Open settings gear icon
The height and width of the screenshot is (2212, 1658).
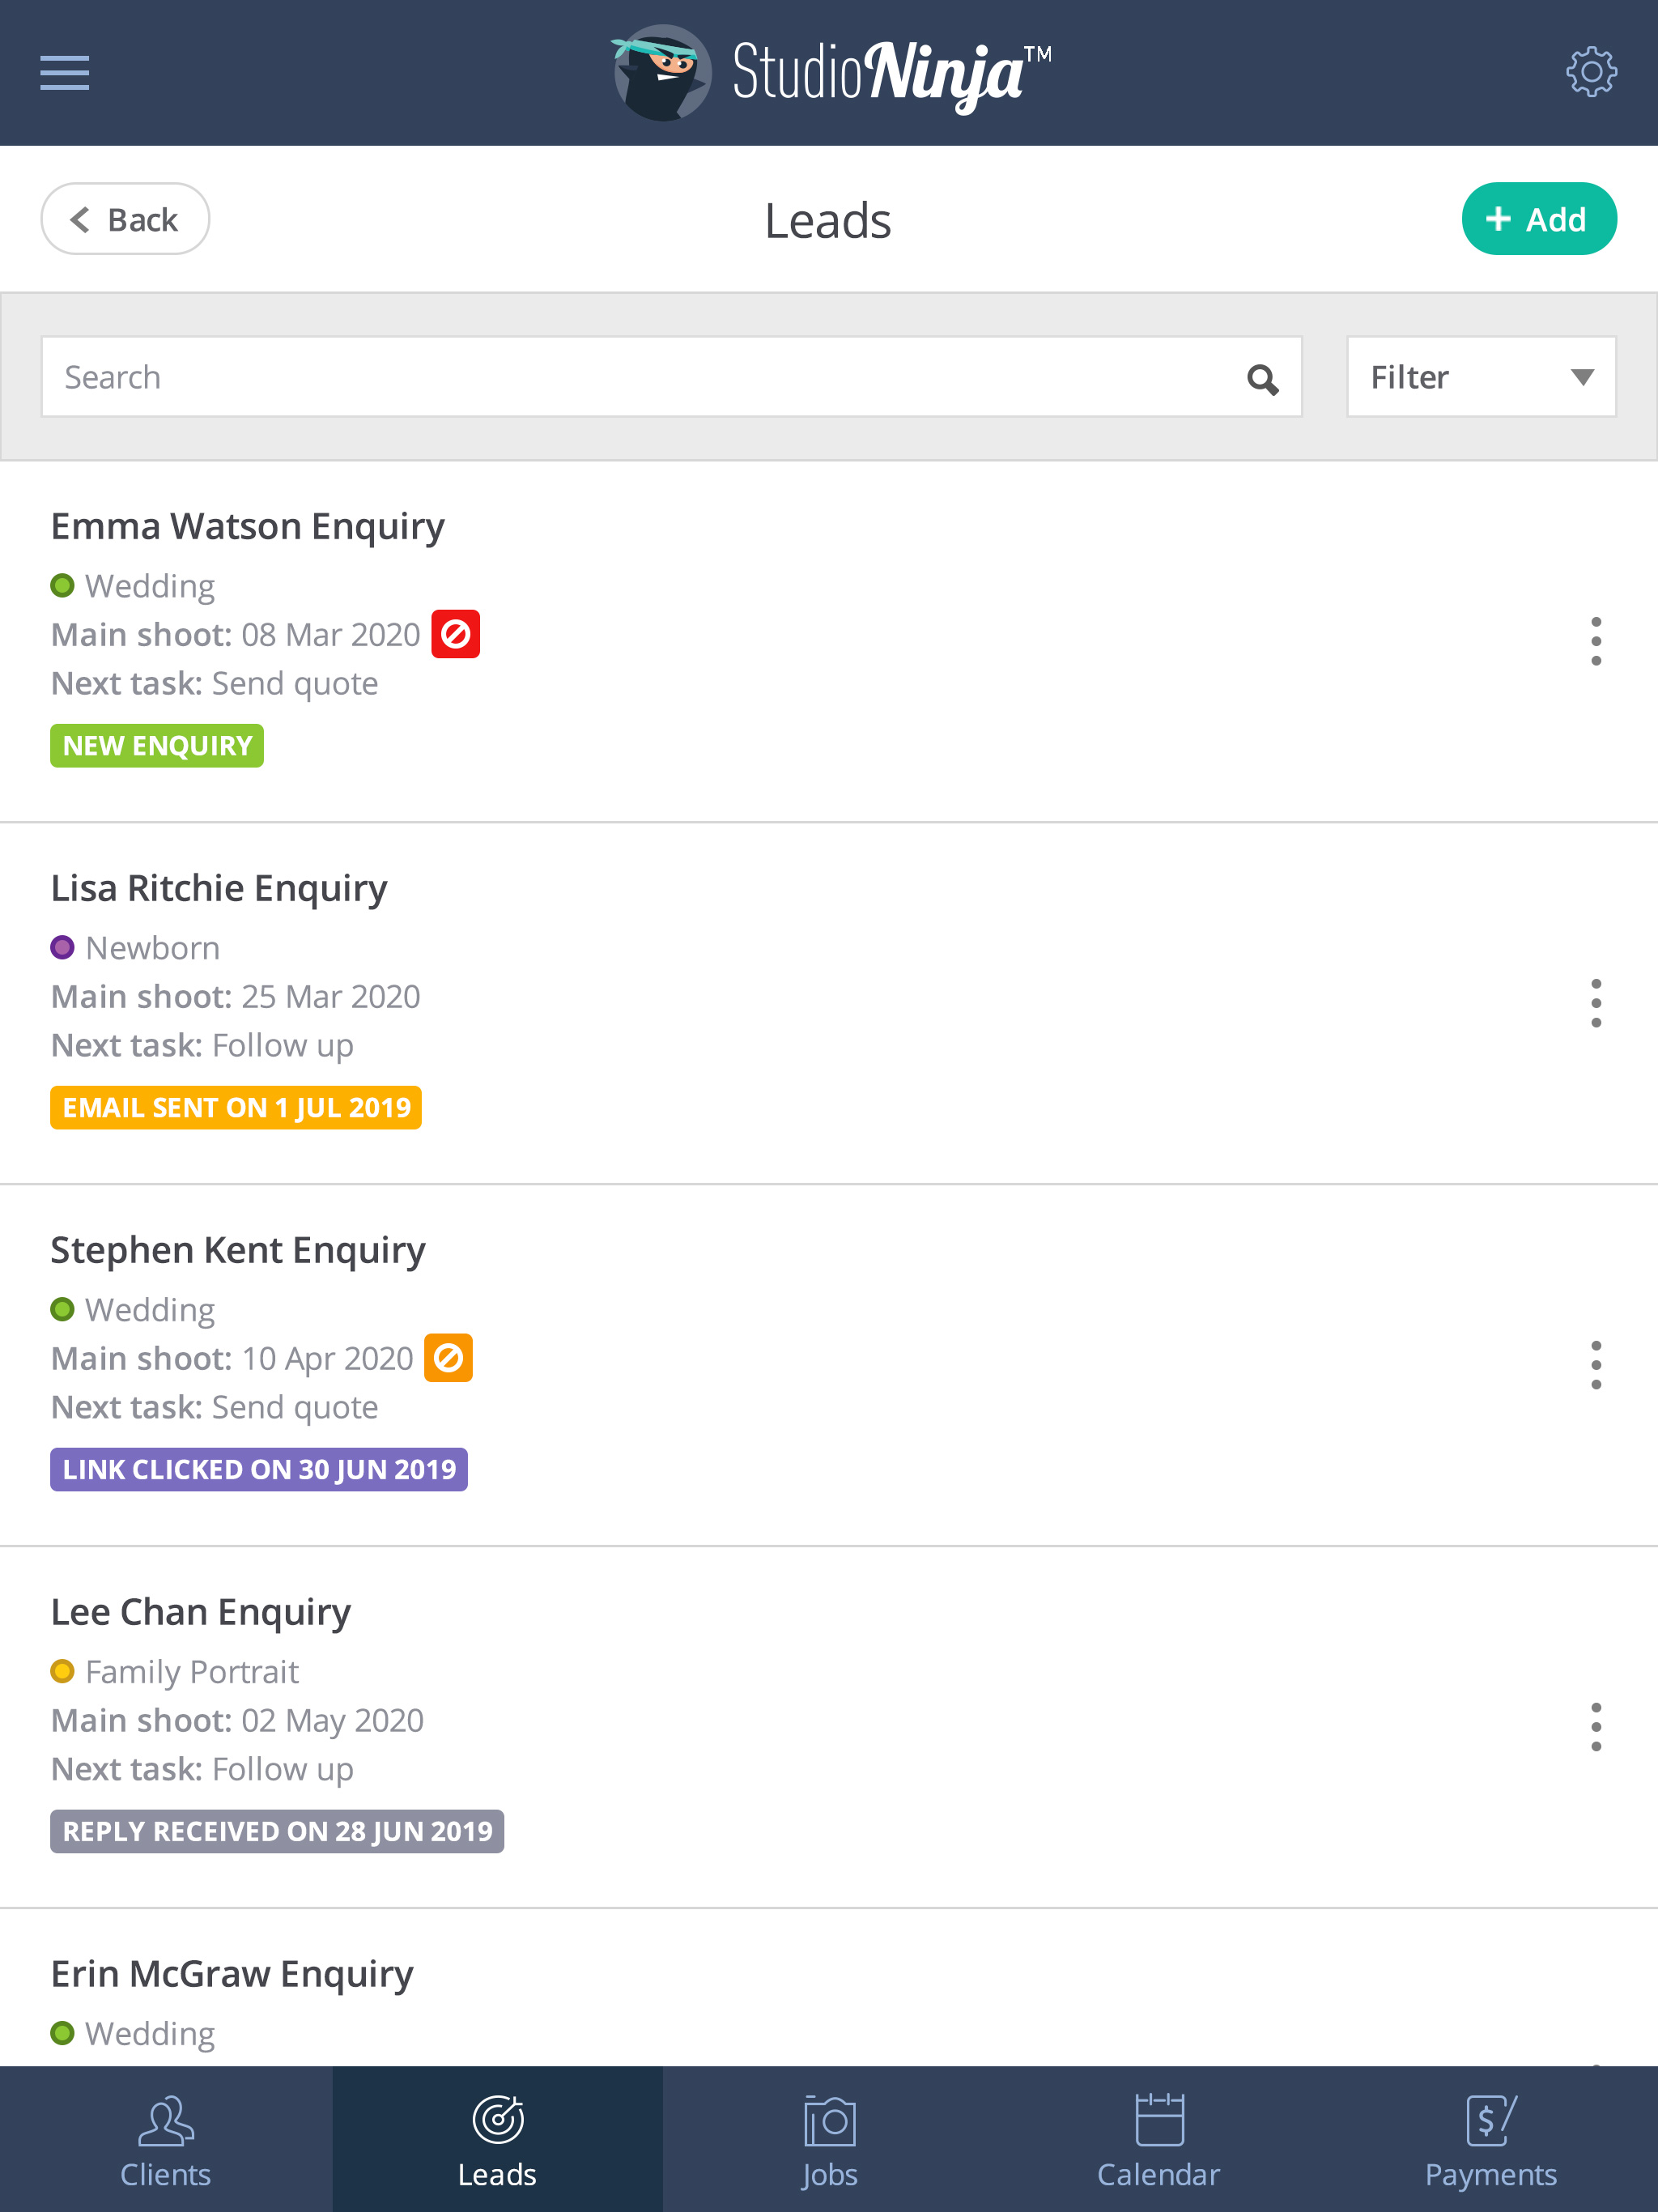[x=1591, y=72]
